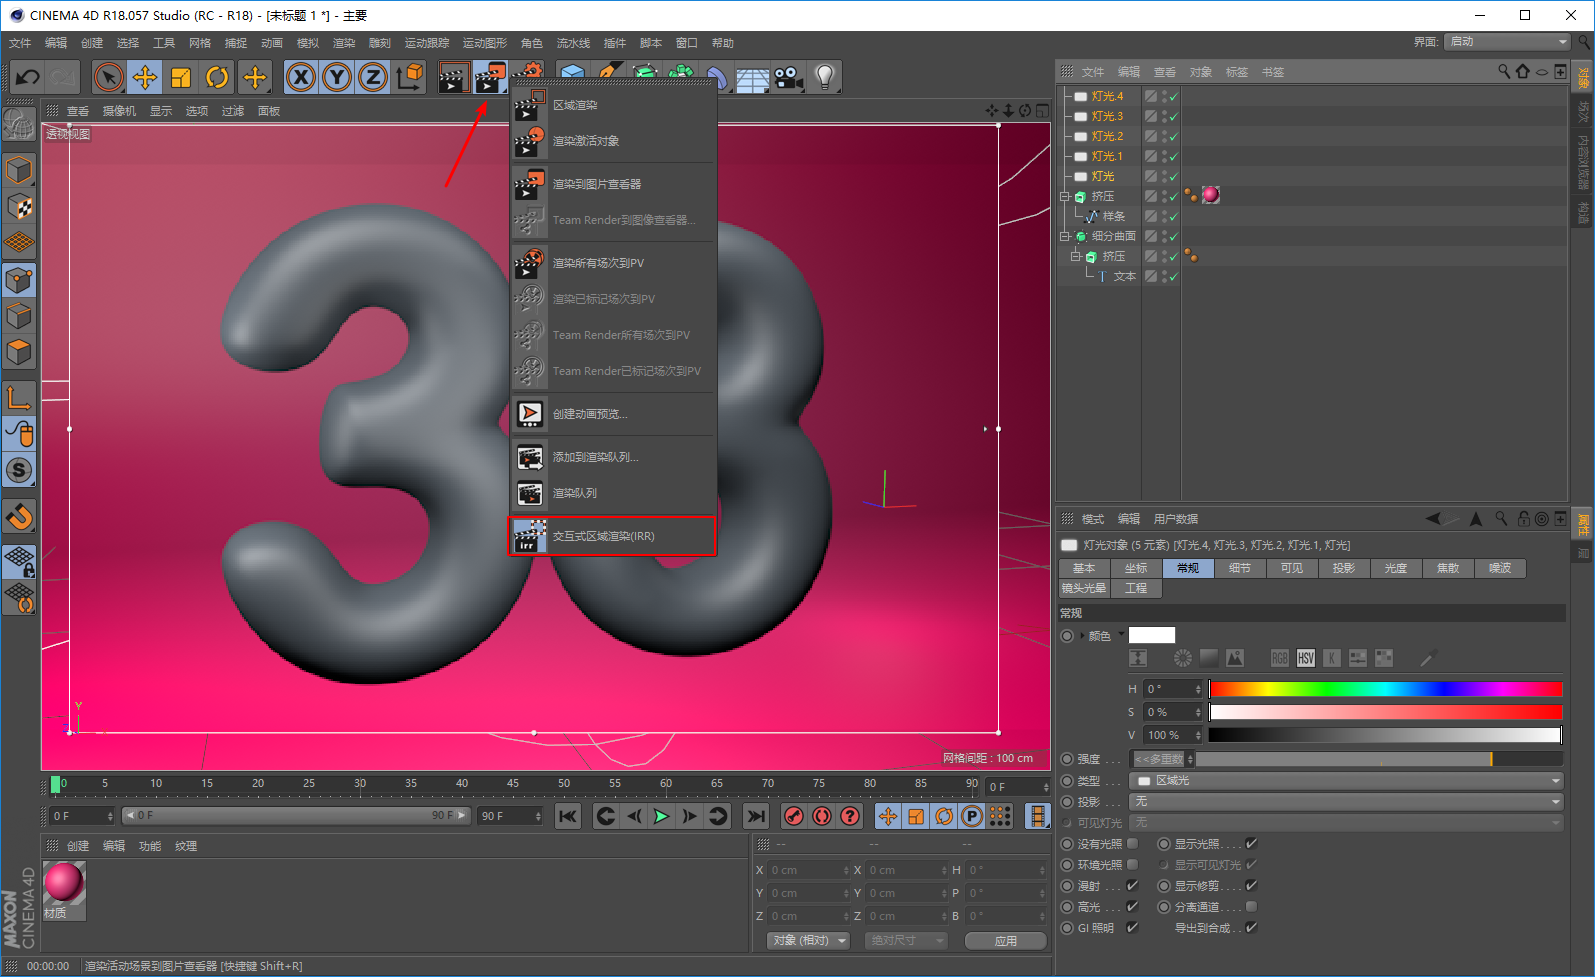Switch to the 投影 tab
The image size is (1595, 977).
1344,568
